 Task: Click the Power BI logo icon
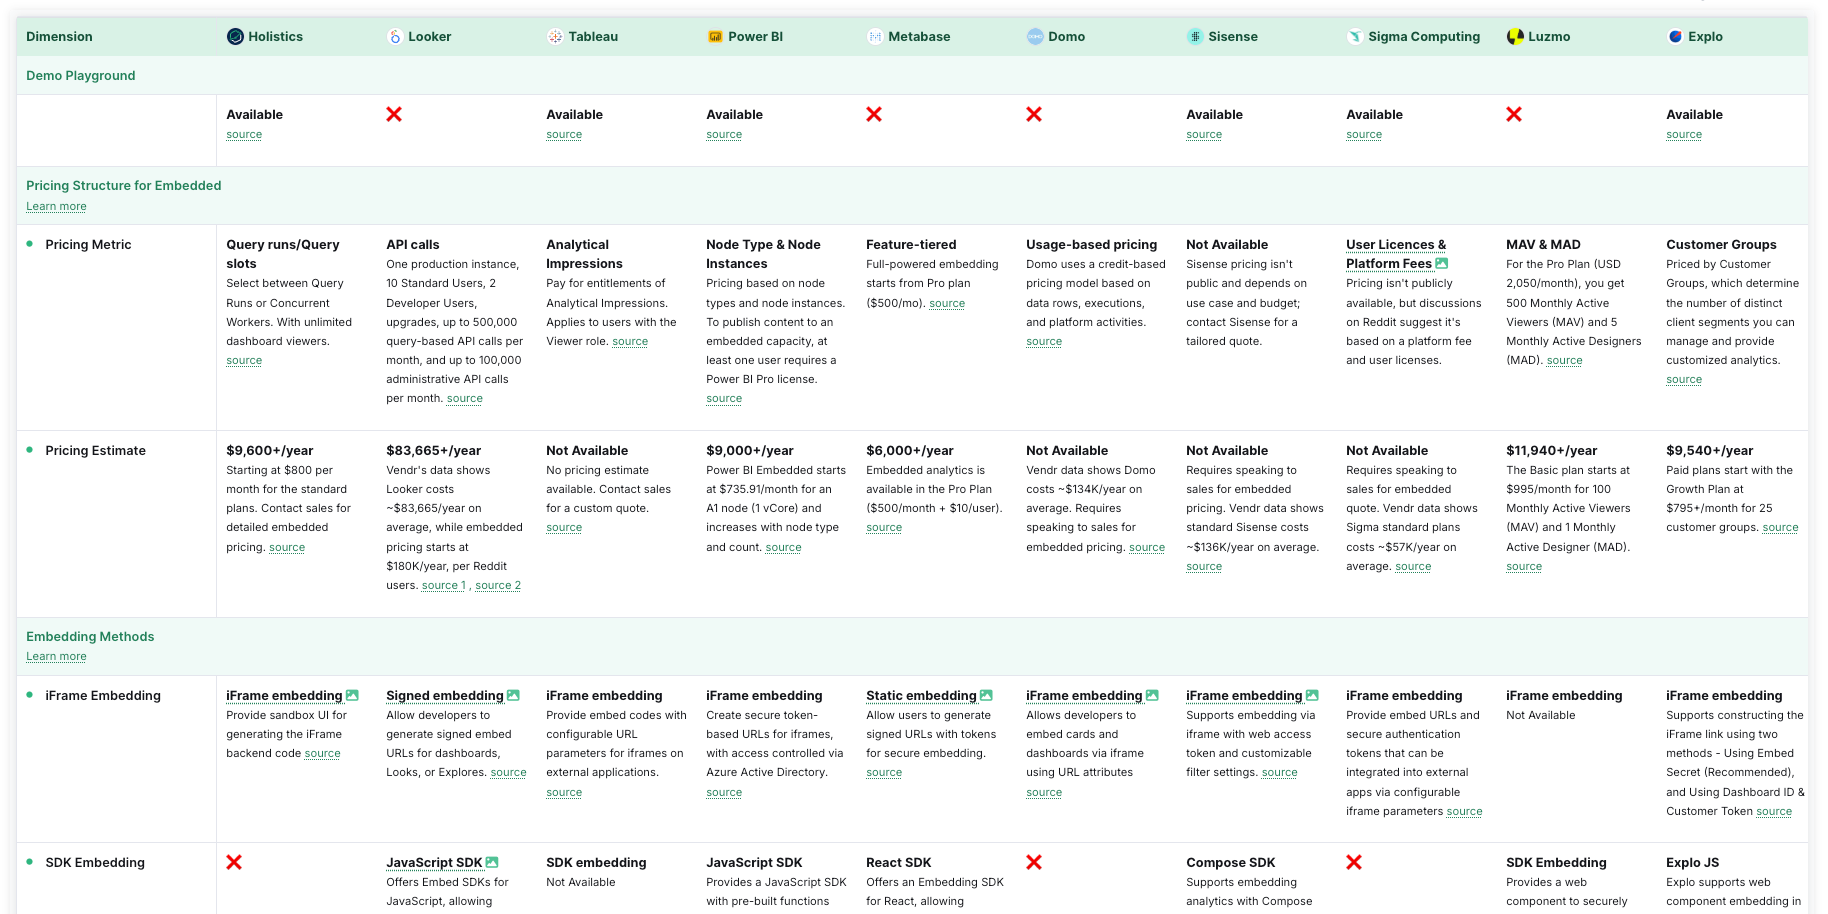[714, 36]
